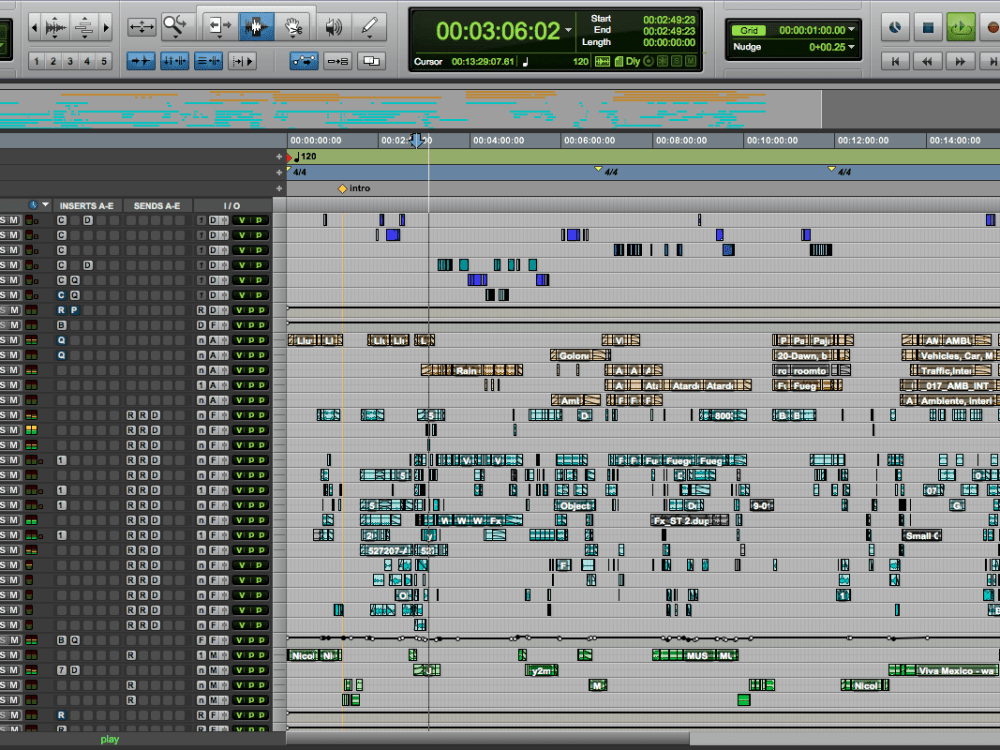Adjust audio waveform zoom icon
This screenshot has width=1000, height=750.
[55, 27]
